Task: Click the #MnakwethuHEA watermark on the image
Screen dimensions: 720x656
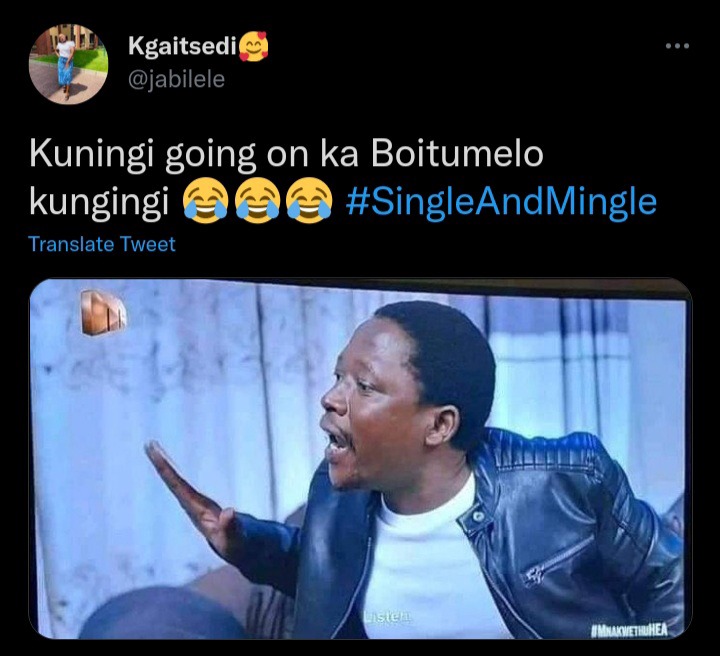Action: (628, 630)
